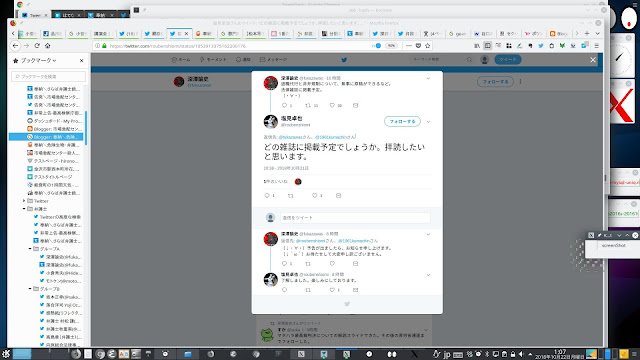Click the Twitter bird logo in header
640x360 pixels.
click(344, 60)
